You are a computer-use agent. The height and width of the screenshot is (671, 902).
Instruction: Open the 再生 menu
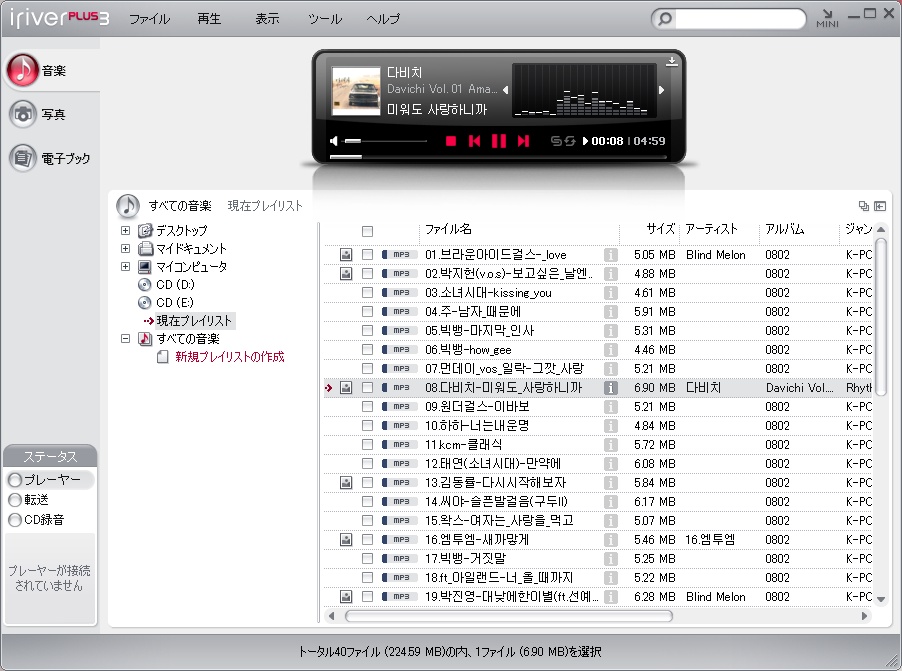[x=209, y=19]
